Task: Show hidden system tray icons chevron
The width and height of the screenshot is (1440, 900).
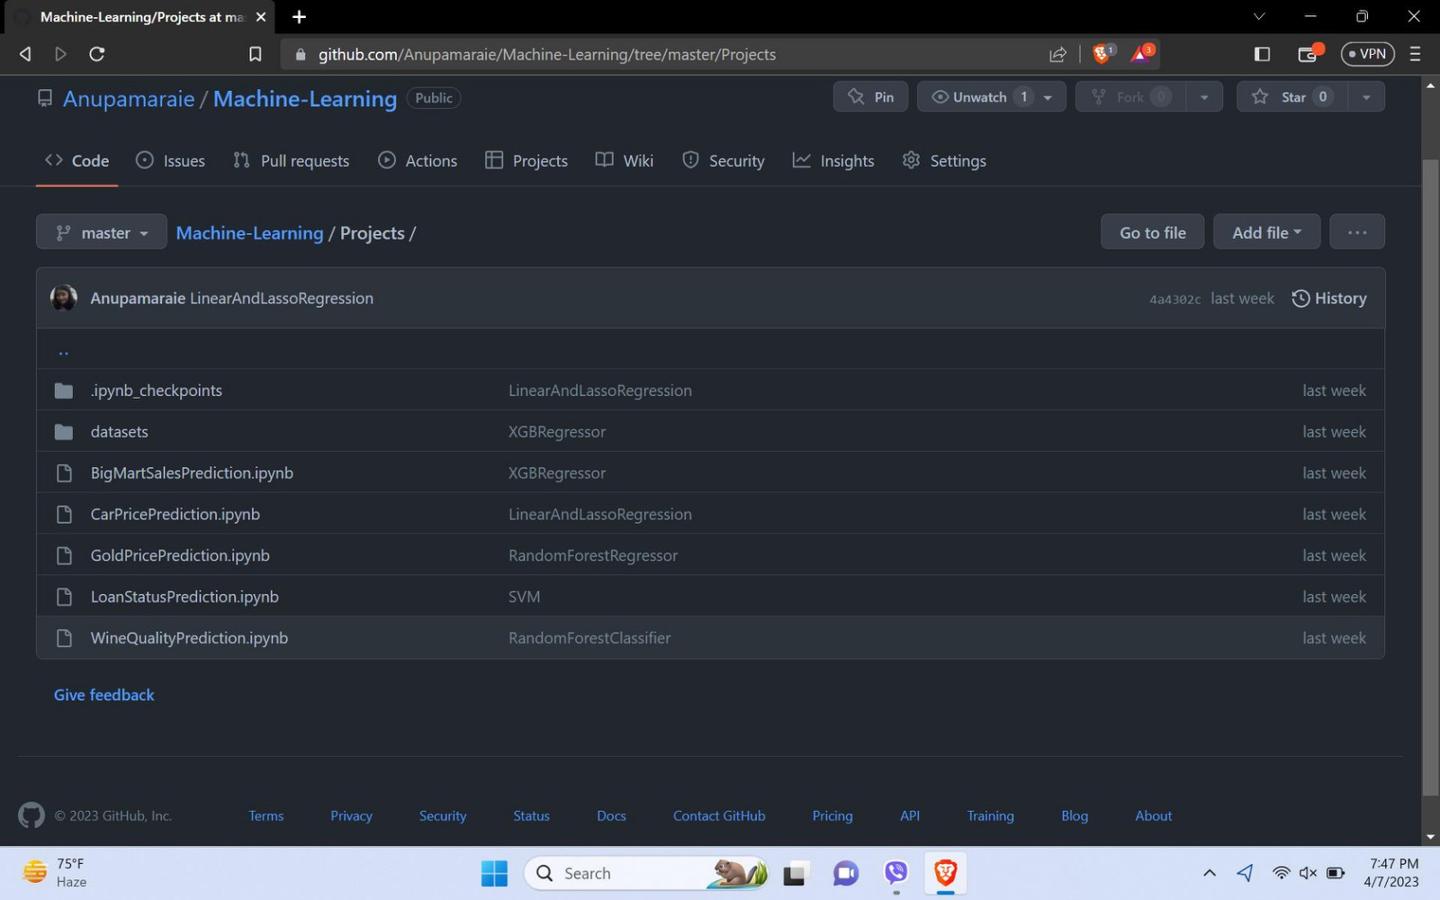Action: click(1209, 873)
